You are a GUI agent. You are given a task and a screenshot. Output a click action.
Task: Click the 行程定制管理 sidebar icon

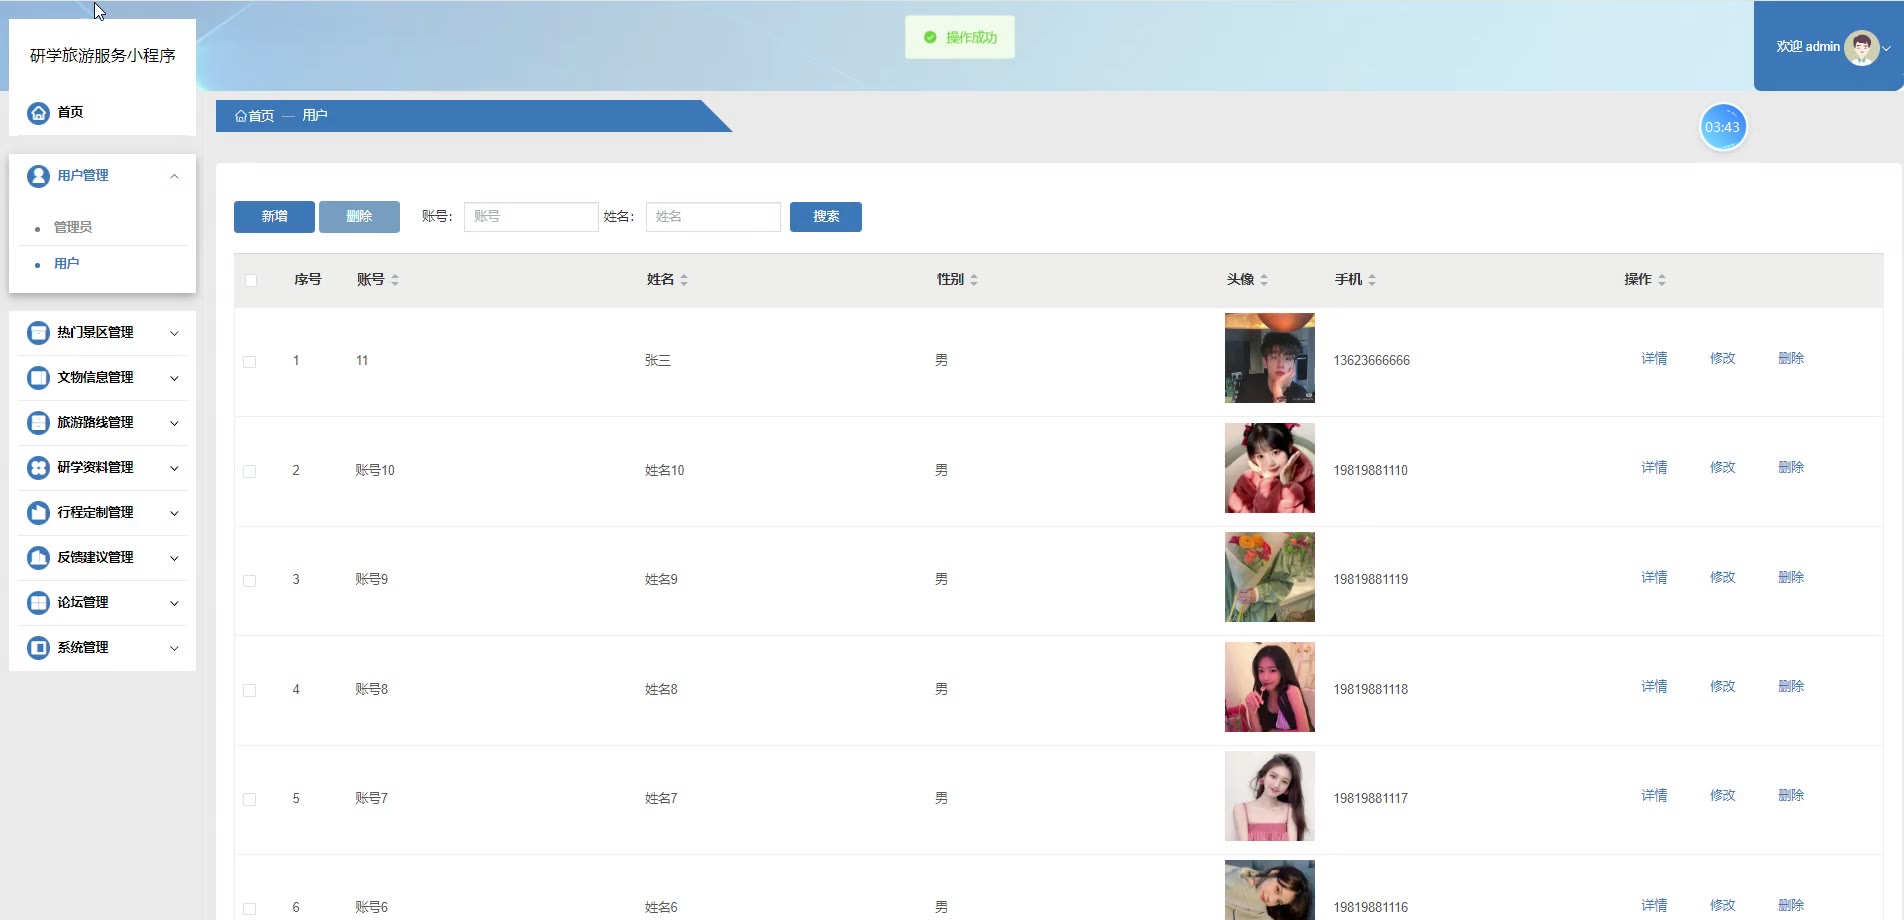(x=38, y=513)
